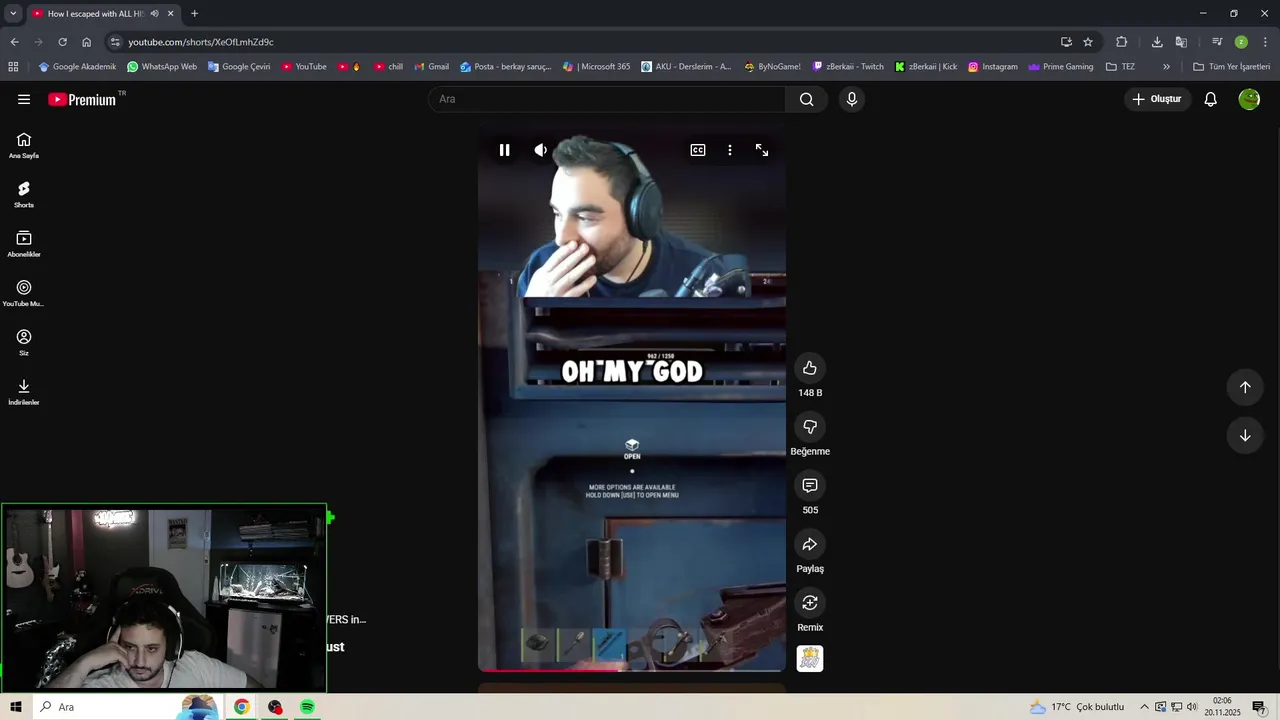Screen dimensions: 1280x720
Task: Start voice search with the microphone
Action: point(852,99)
